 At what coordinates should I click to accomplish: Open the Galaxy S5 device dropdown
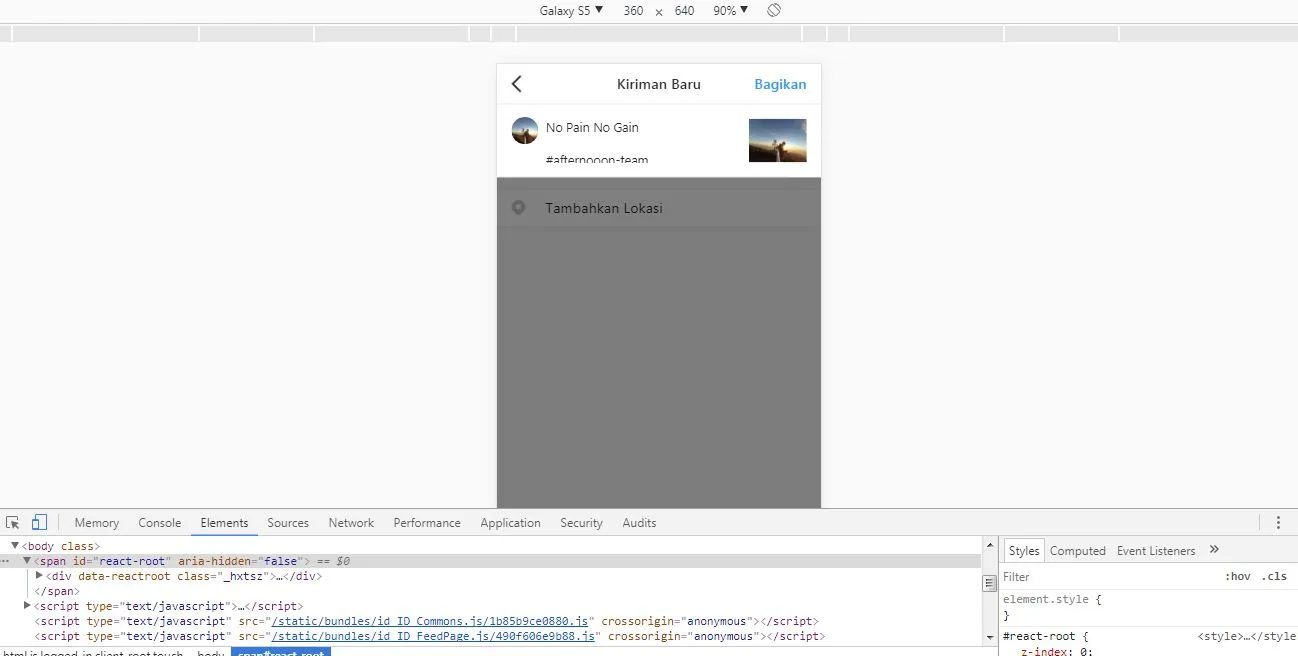click(568, 10)
